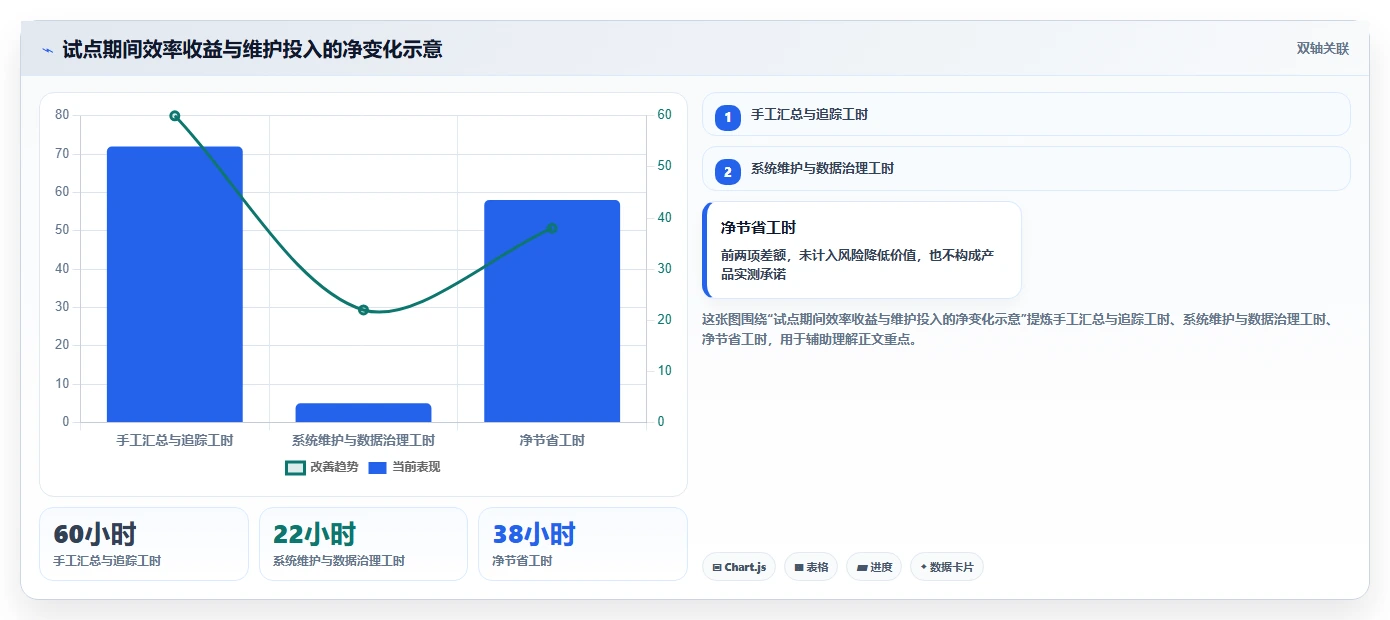The image size is (1390, 620).
Task: Open the 系统维护与数据治理工时 list item
Action: [x=1026, y=168]
